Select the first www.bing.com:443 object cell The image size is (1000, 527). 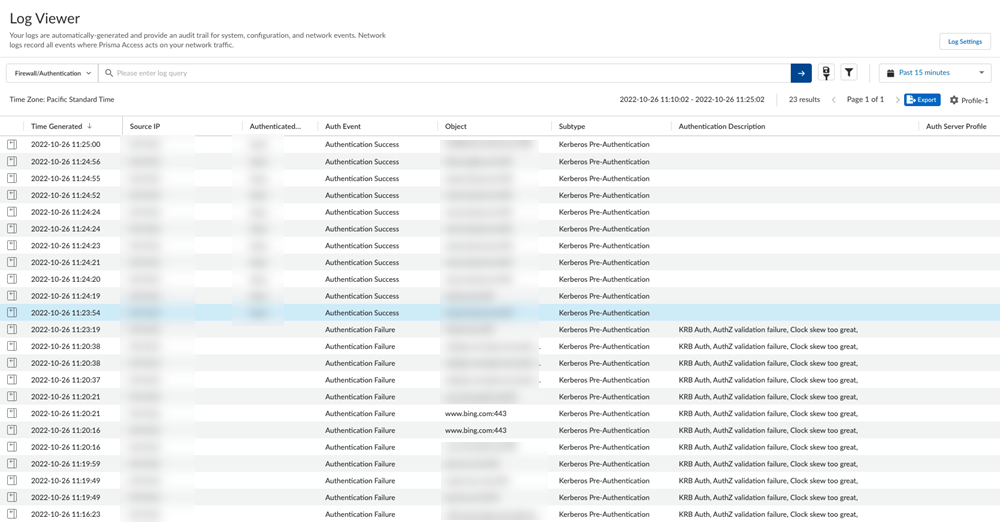(x=476, y=413)
